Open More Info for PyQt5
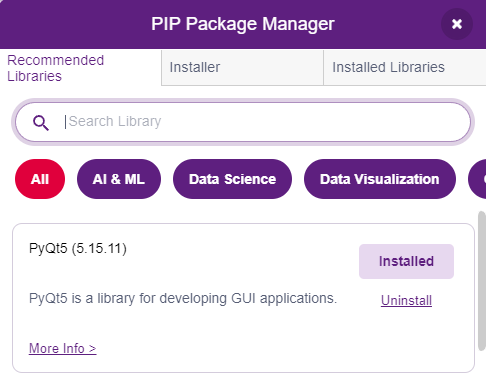 click(x=63, y=348)
